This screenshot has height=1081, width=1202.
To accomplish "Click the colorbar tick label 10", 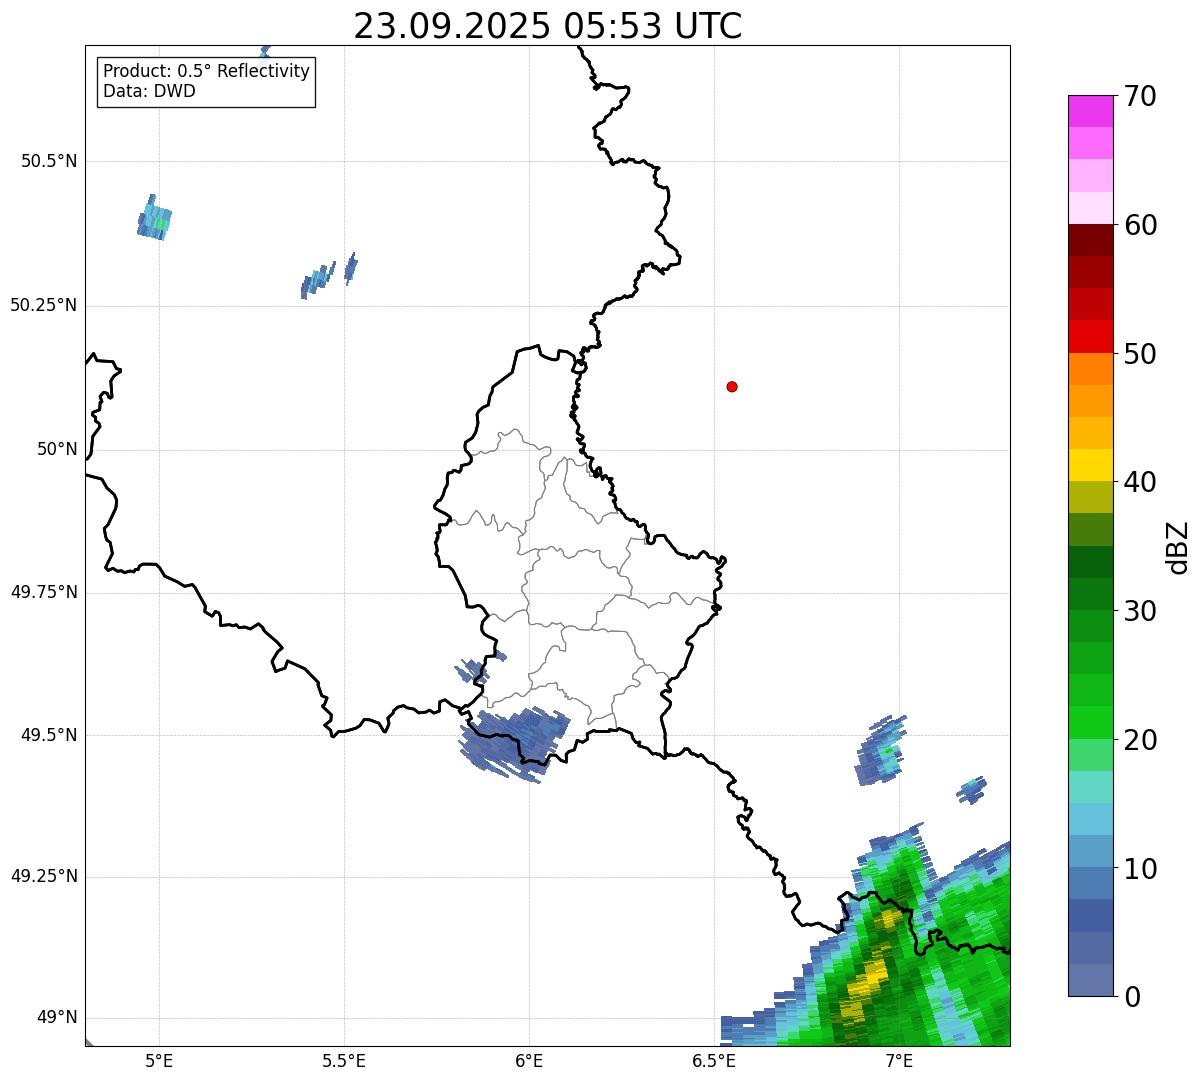I will coord(1140,869).
